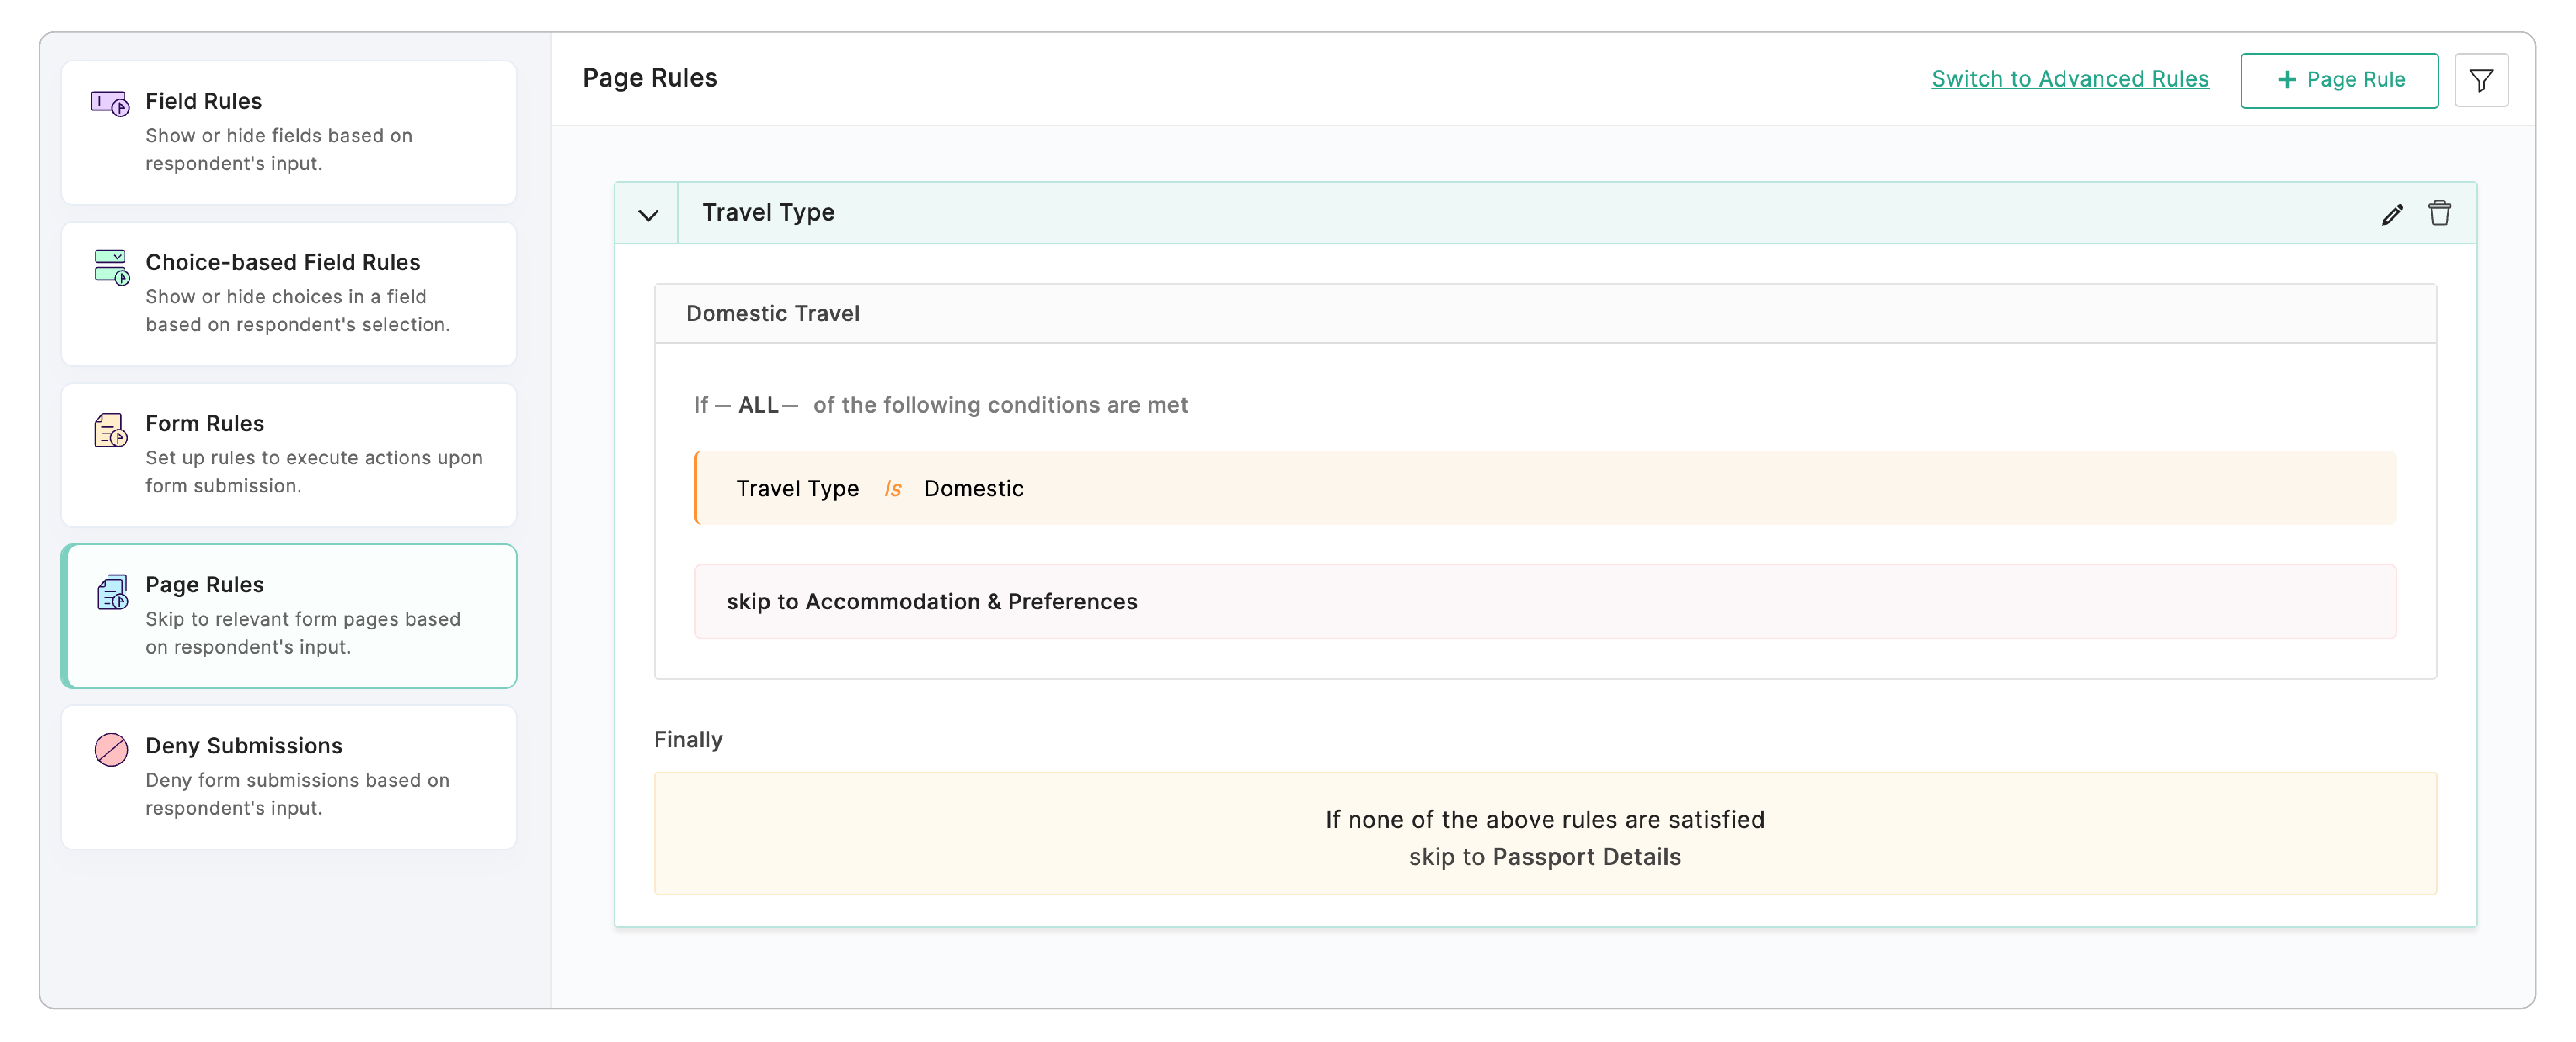Select the skip to Accommodation & Preferences action
Screen dimensions: 2576x1042
pos(932,601)
